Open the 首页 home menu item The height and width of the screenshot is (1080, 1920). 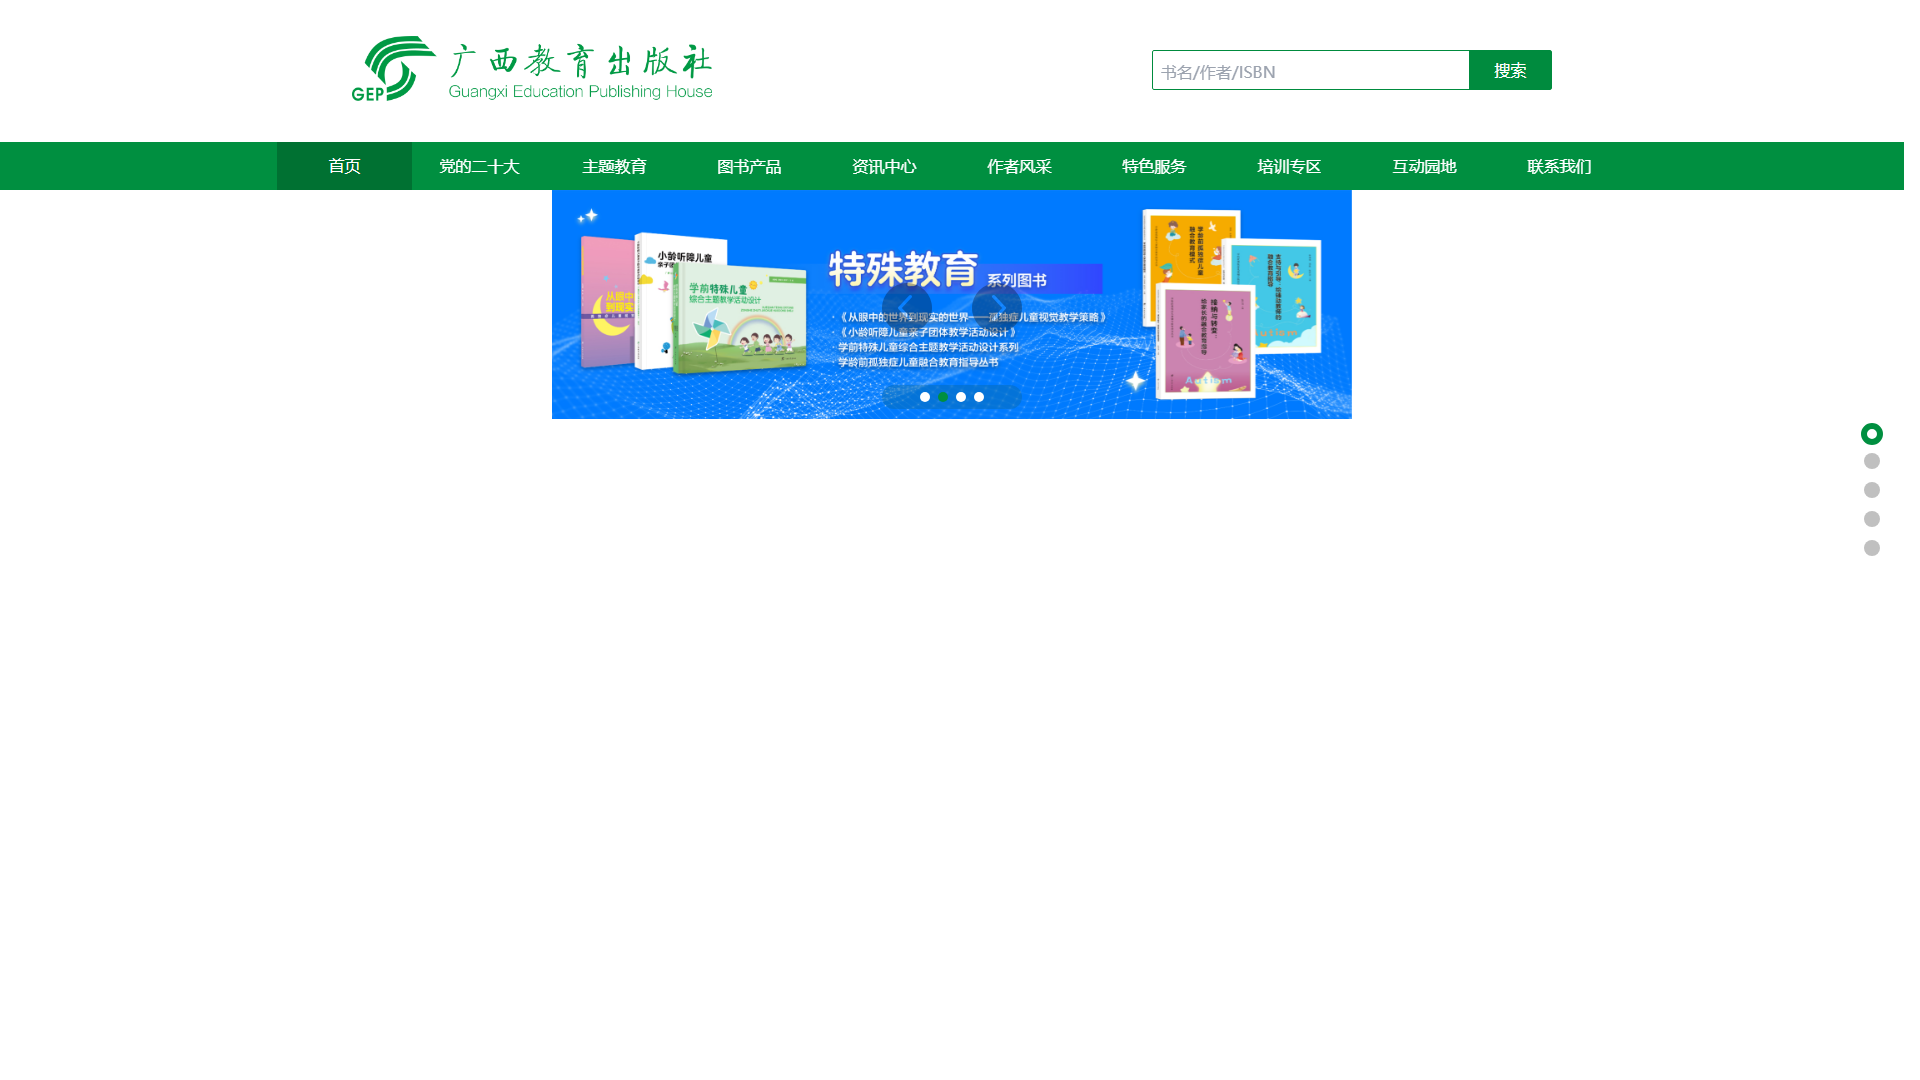344,166
